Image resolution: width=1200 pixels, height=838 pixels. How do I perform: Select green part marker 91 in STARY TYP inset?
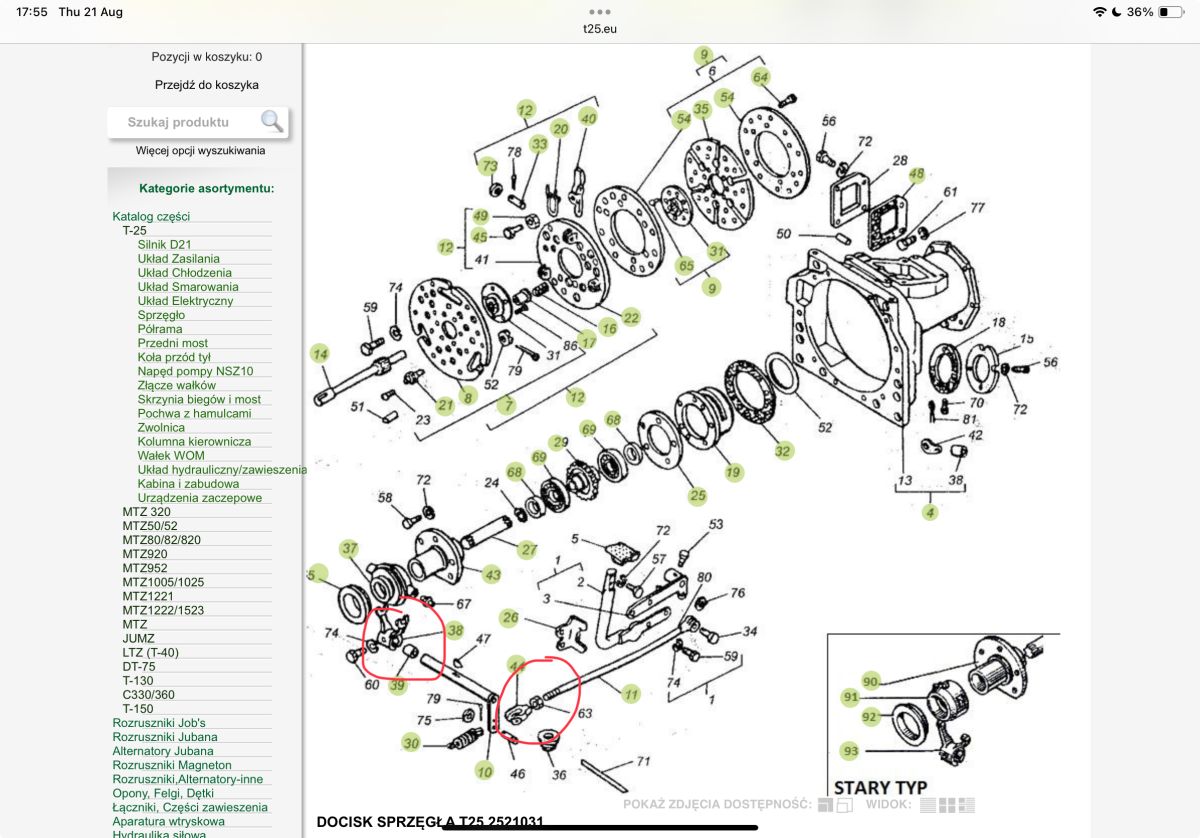851,696
